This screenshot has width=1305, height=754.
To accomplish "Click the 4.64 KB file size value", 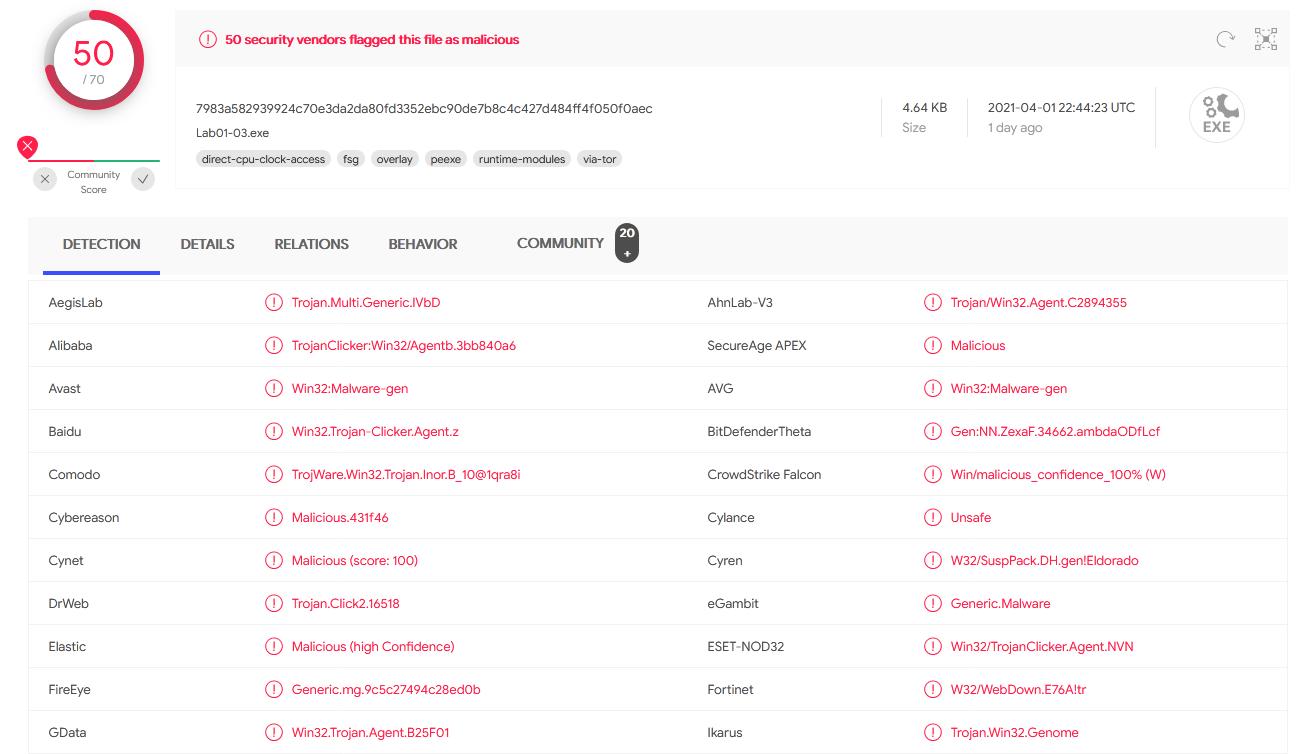I will click(924, 107).
